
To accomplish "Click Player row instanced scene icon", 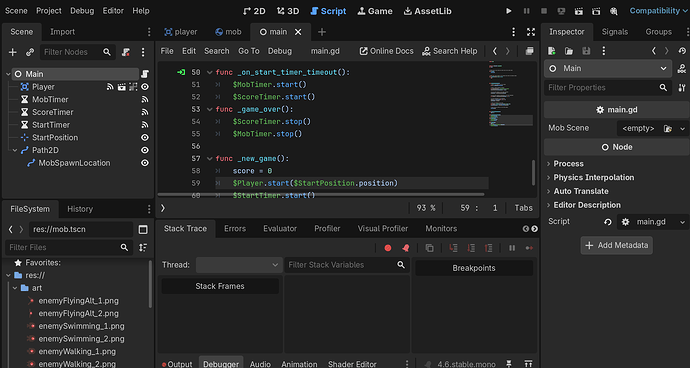I will coord(122,87).
